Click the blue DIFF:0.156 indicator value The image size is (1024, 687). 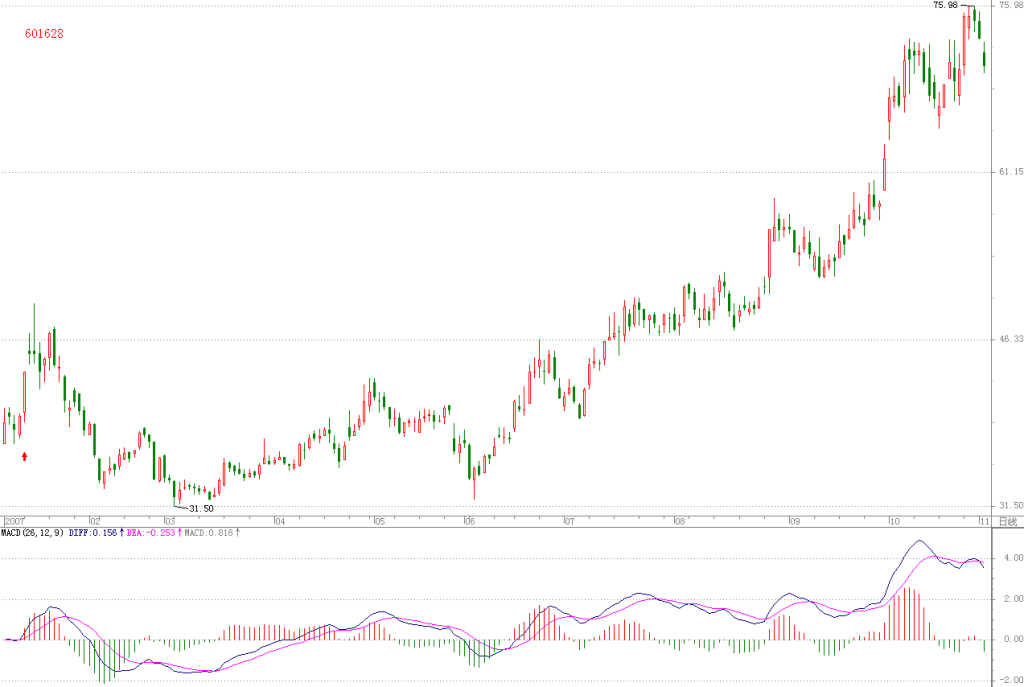[93, 533]
